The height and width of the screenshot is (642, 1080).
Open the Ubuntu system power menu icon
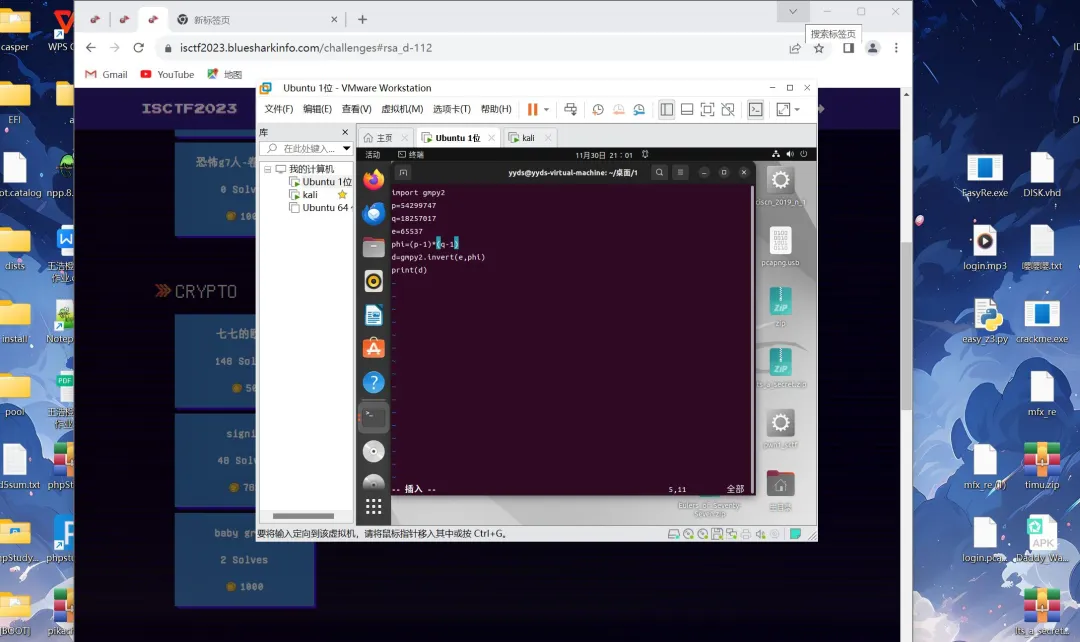click(x=803, y=154)
